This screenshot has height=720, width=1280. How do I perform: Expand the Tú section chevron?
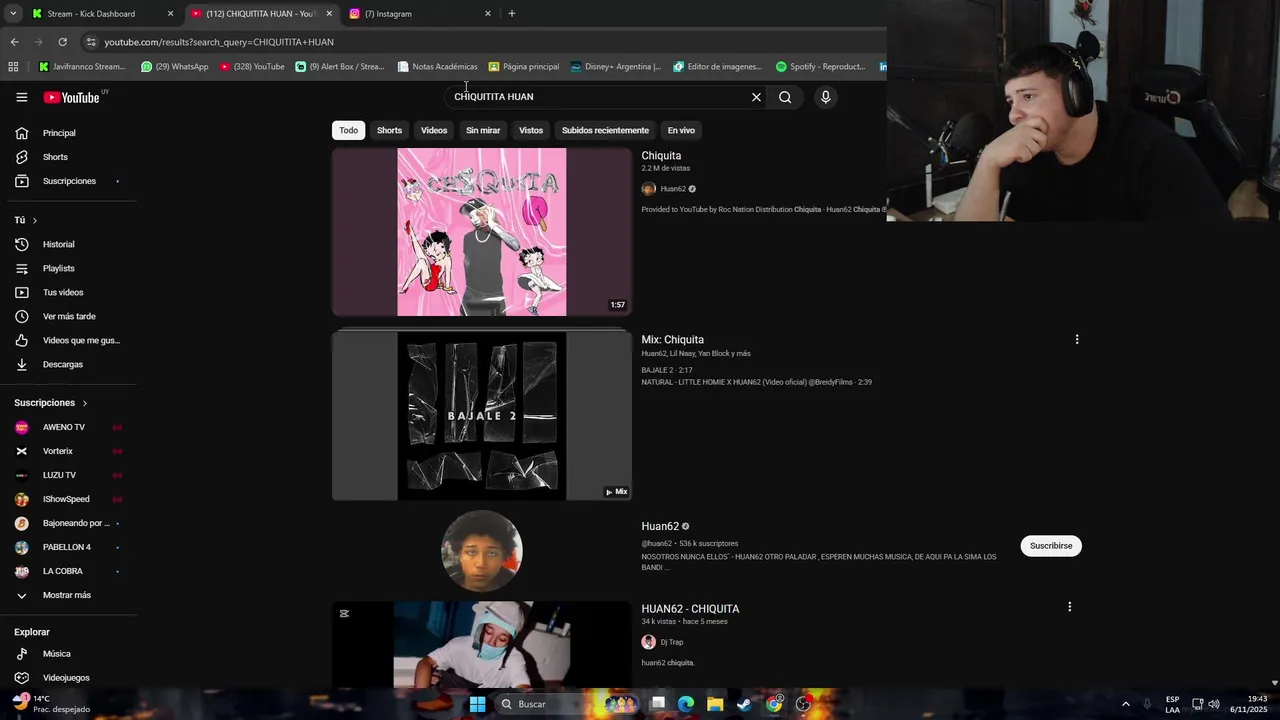point(34,220)
